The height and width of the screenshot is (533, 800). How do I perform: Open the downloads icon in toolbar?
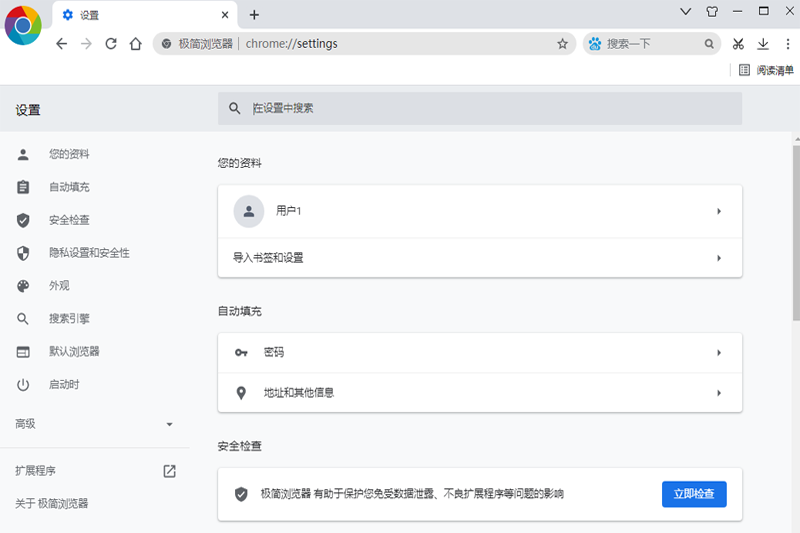(x=763, y=44)
